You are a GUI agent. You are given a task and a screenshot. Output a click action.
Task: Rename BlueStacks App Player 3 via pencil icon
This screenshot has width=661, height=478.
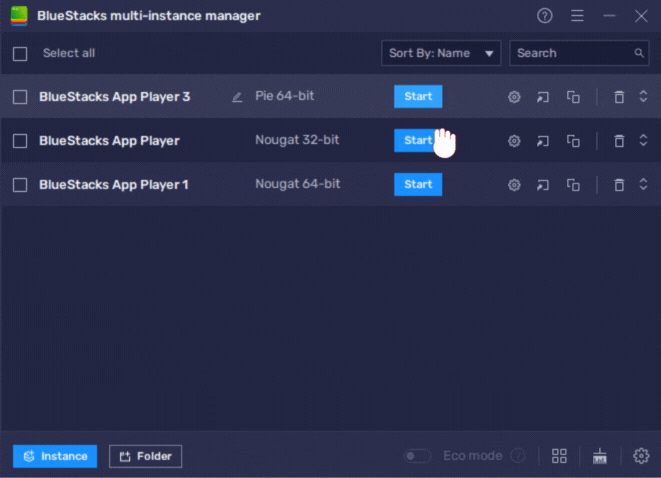pyautogui.click(x=237, y=97)
